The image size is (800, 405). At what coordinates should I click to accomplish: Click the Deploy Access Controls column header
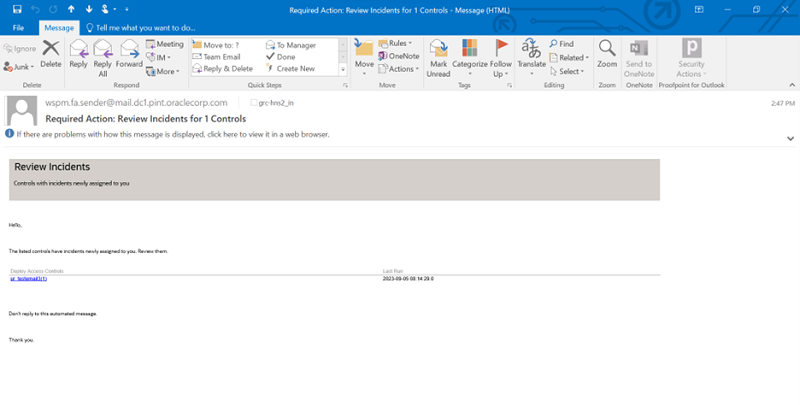37,271
